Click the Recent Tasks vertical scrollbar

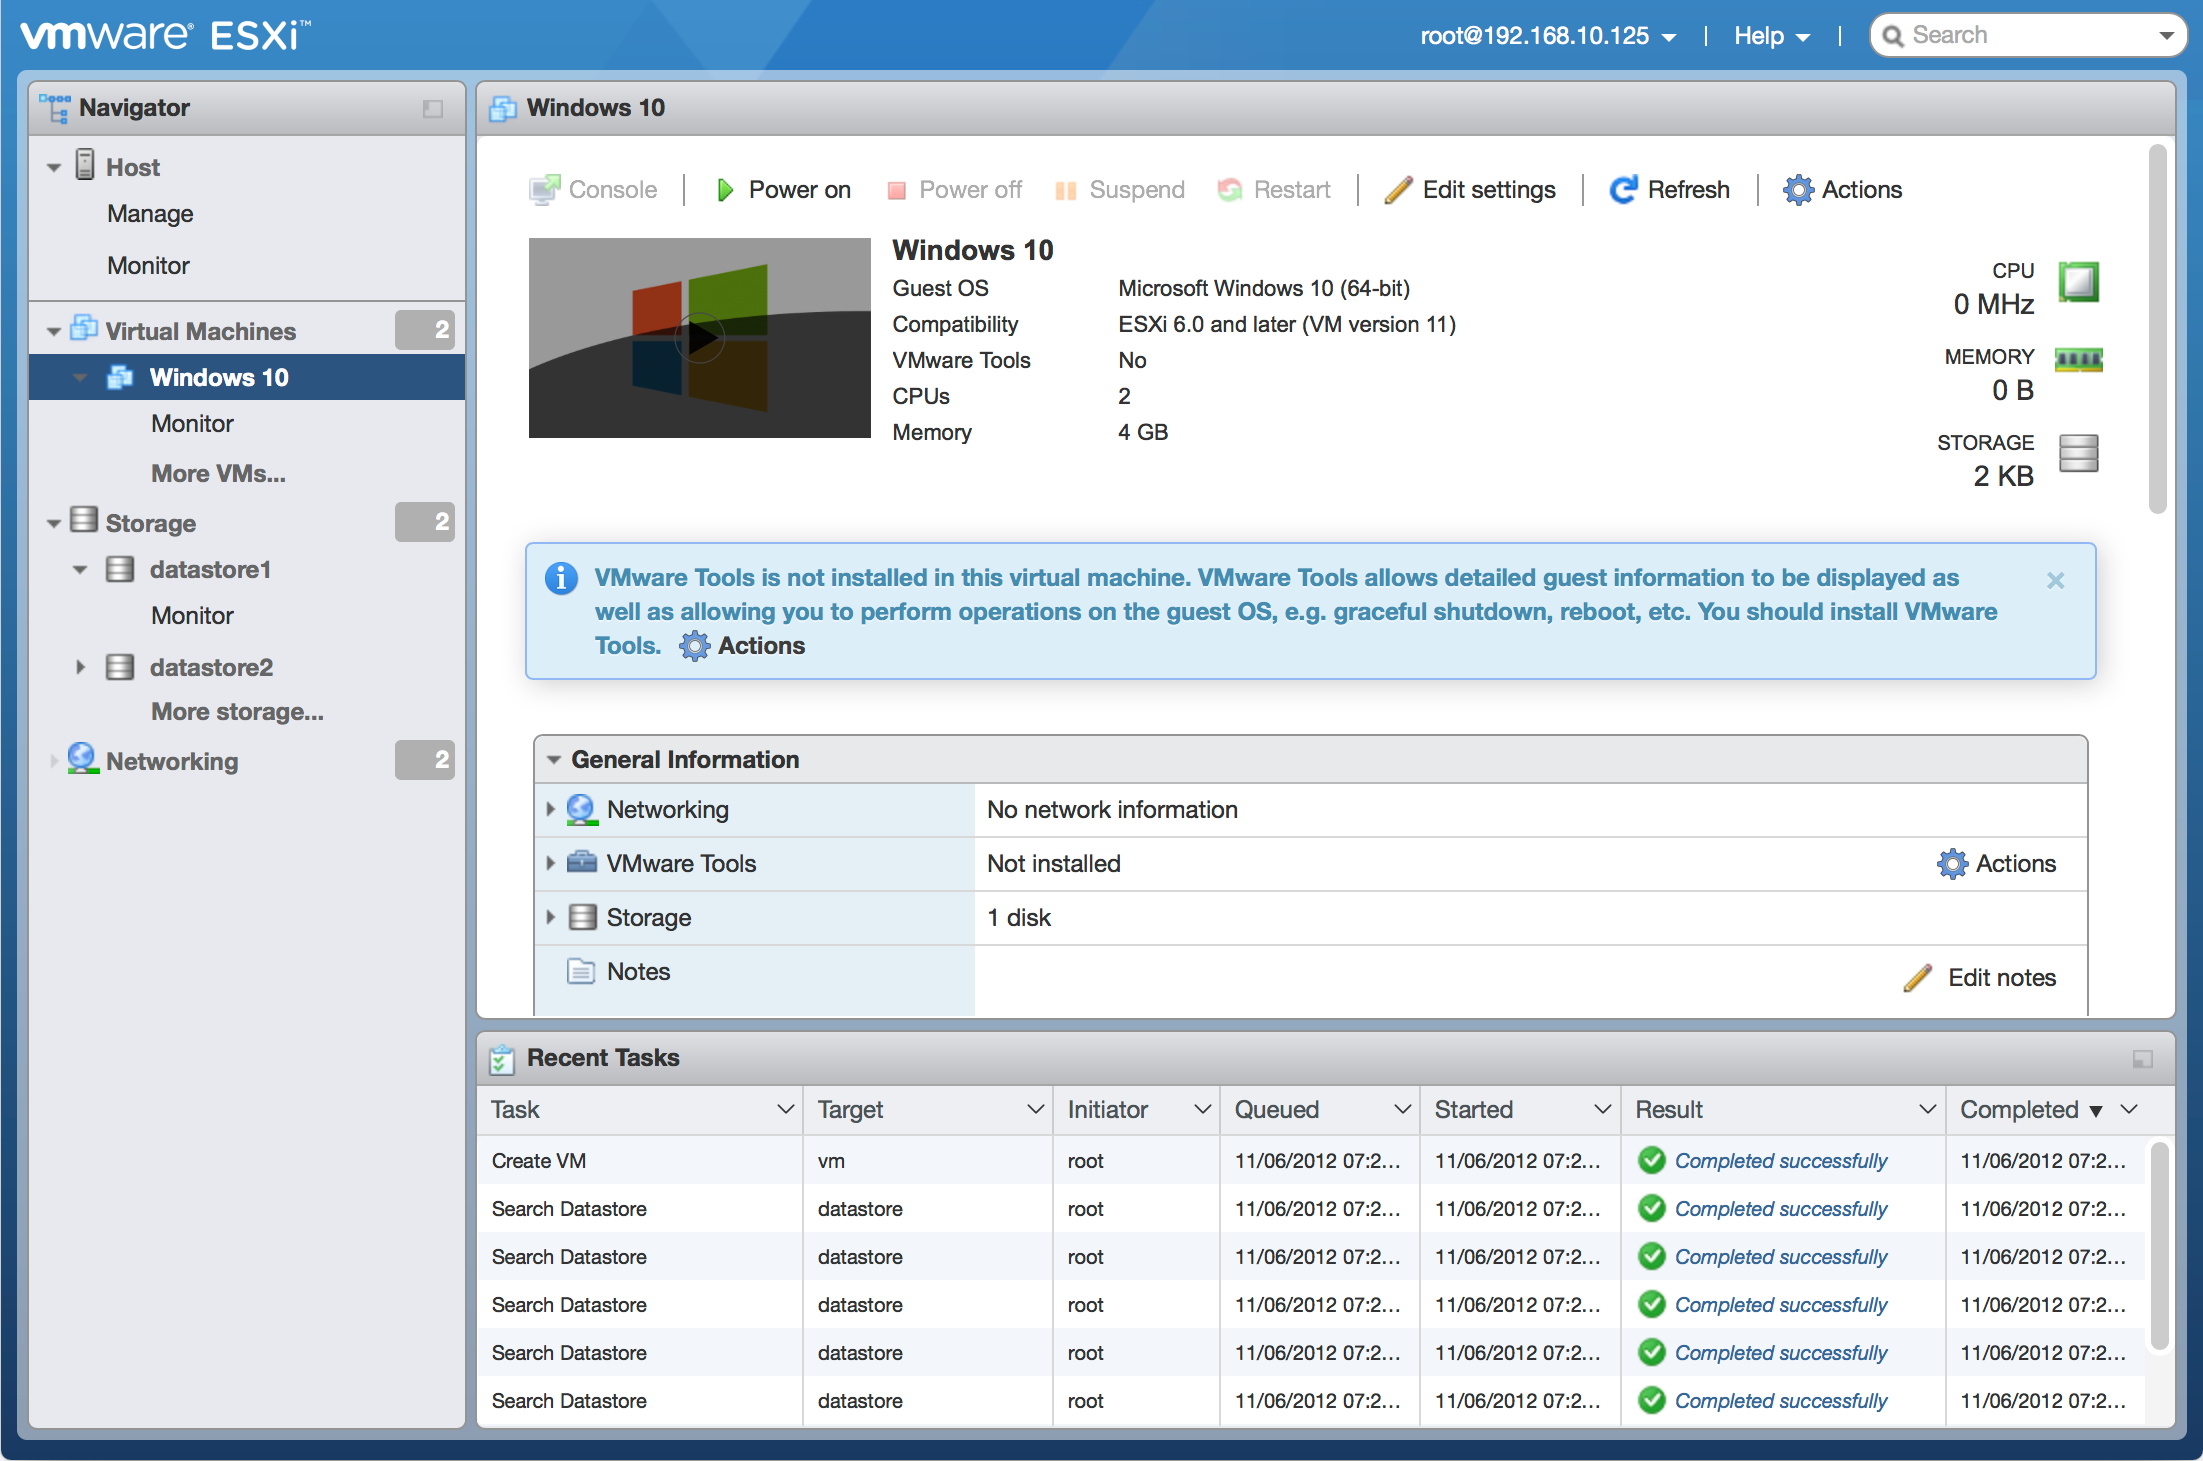[2159, 1245]
